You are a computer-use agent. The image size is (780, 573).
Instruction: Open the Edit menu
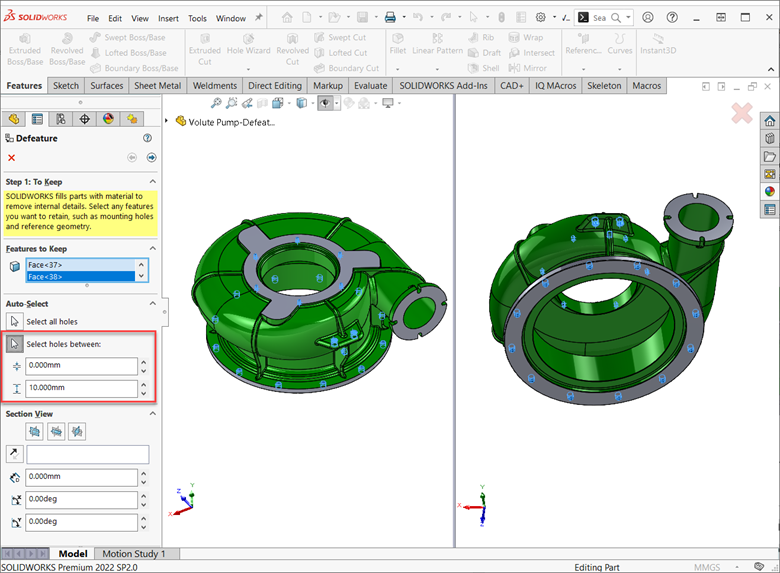click(115, 18)
